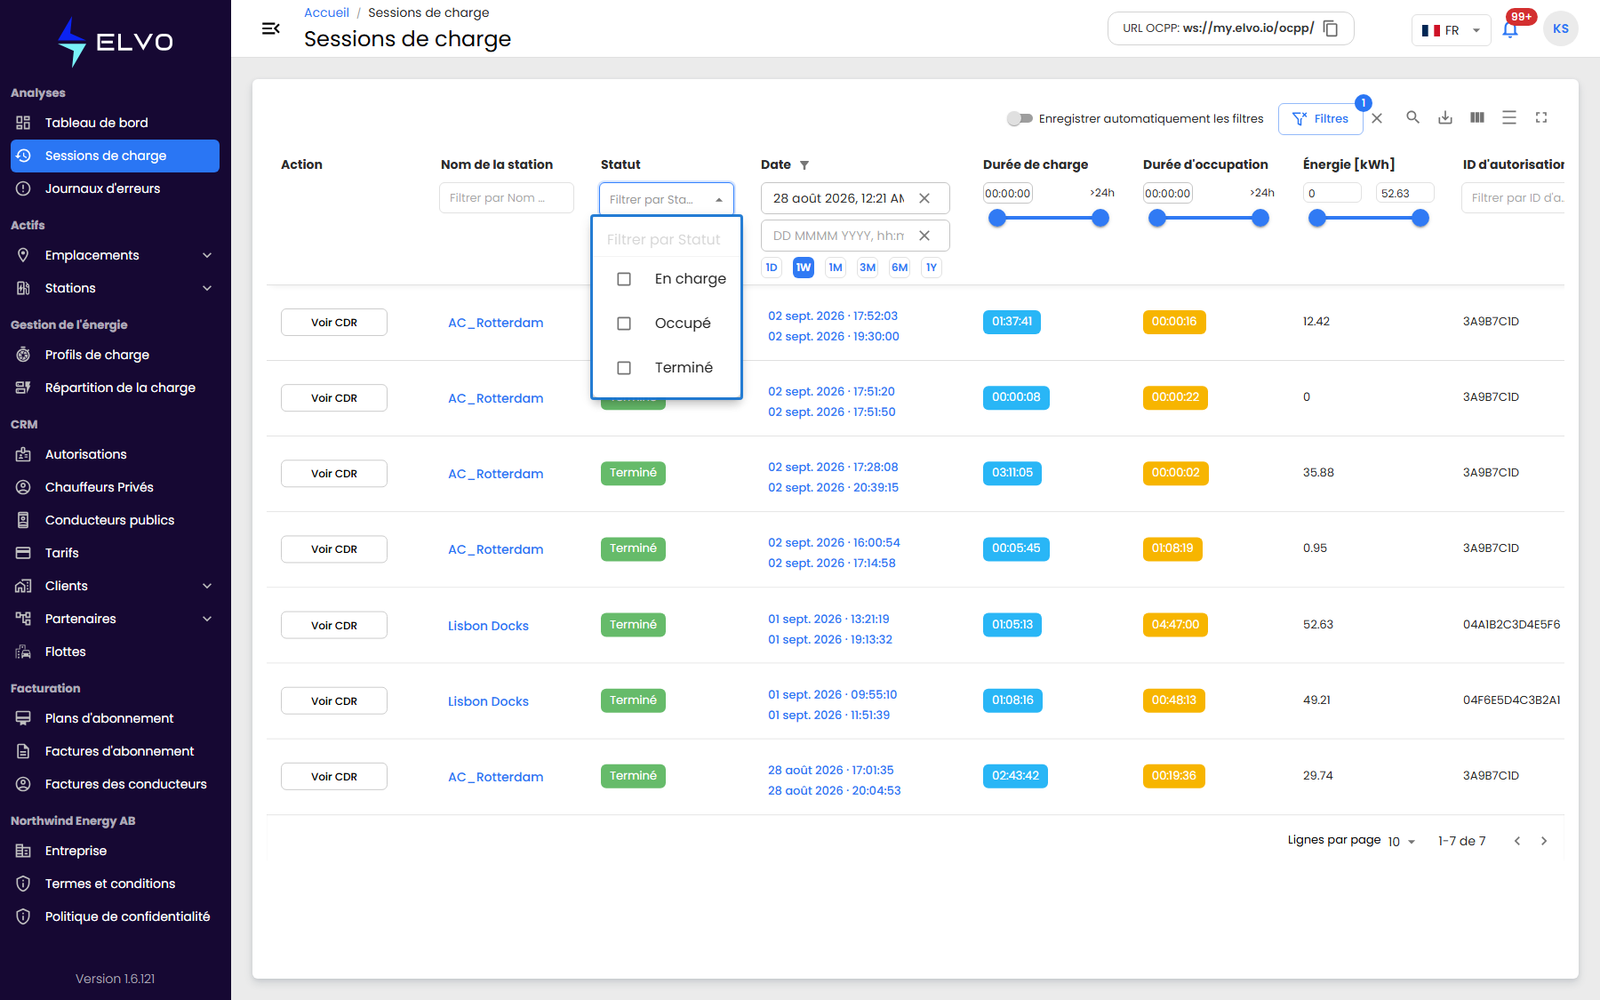
Task: Toggle fullscreen table view
Action: (x=1541, y=118)
